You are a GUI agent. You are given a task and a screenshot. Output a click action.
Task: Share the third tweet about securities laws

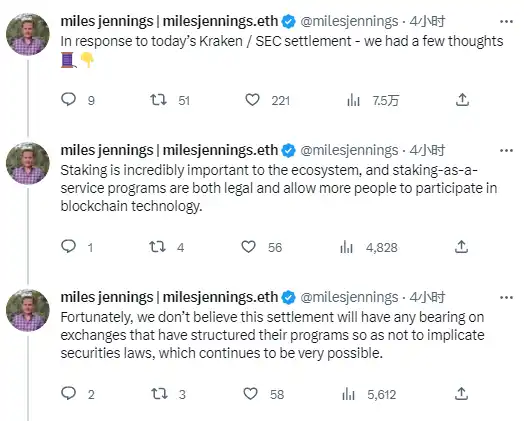[462, 394]
